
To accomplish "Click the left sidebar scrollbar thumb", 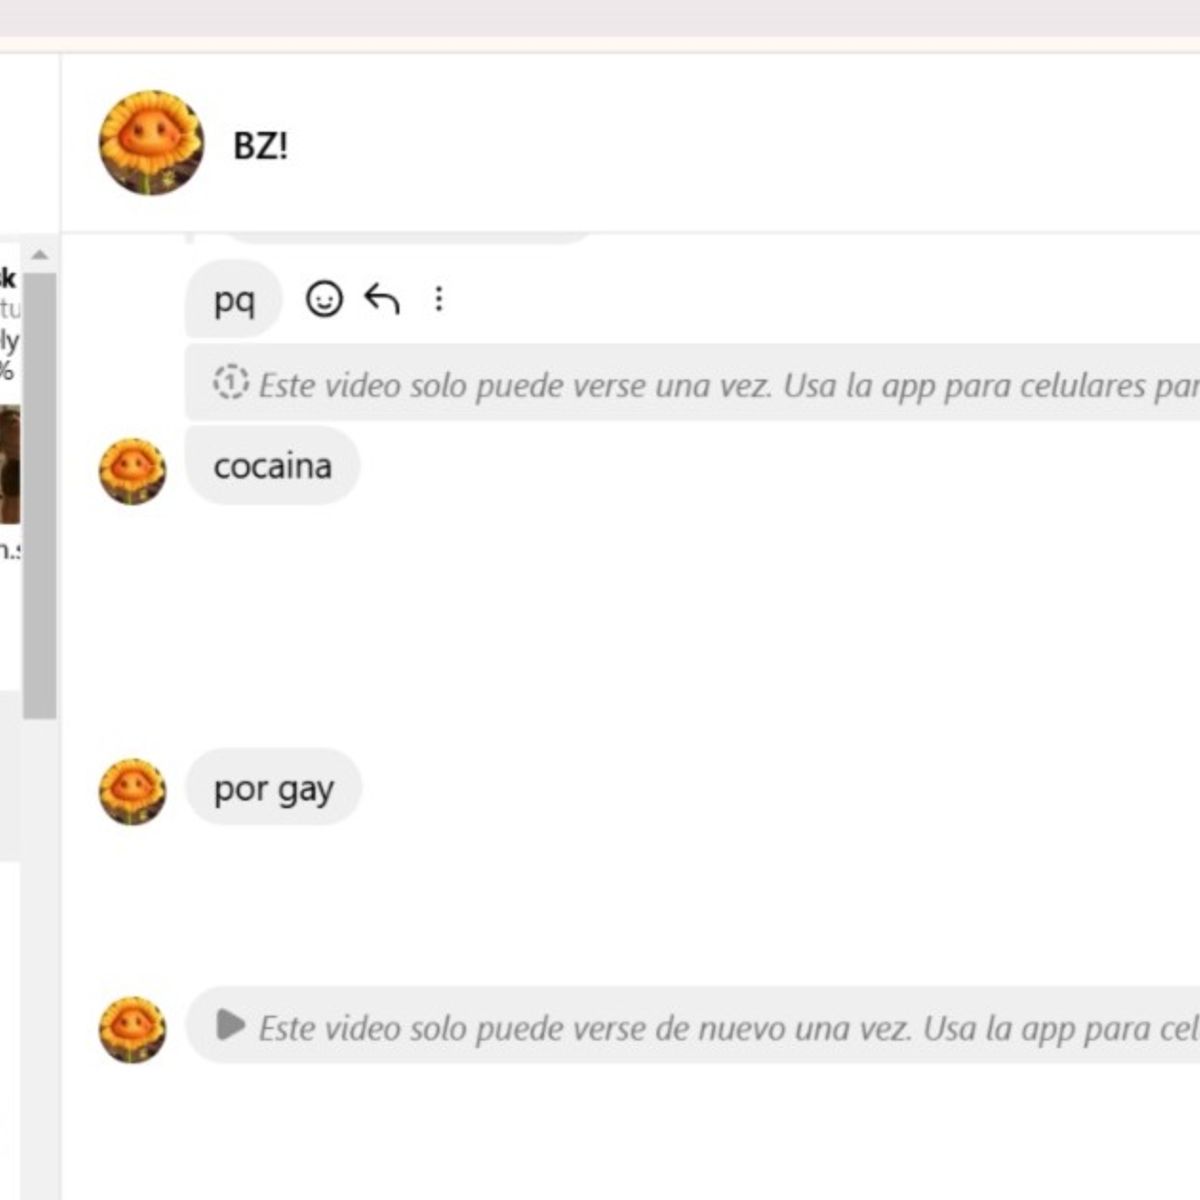I will 39,495.
